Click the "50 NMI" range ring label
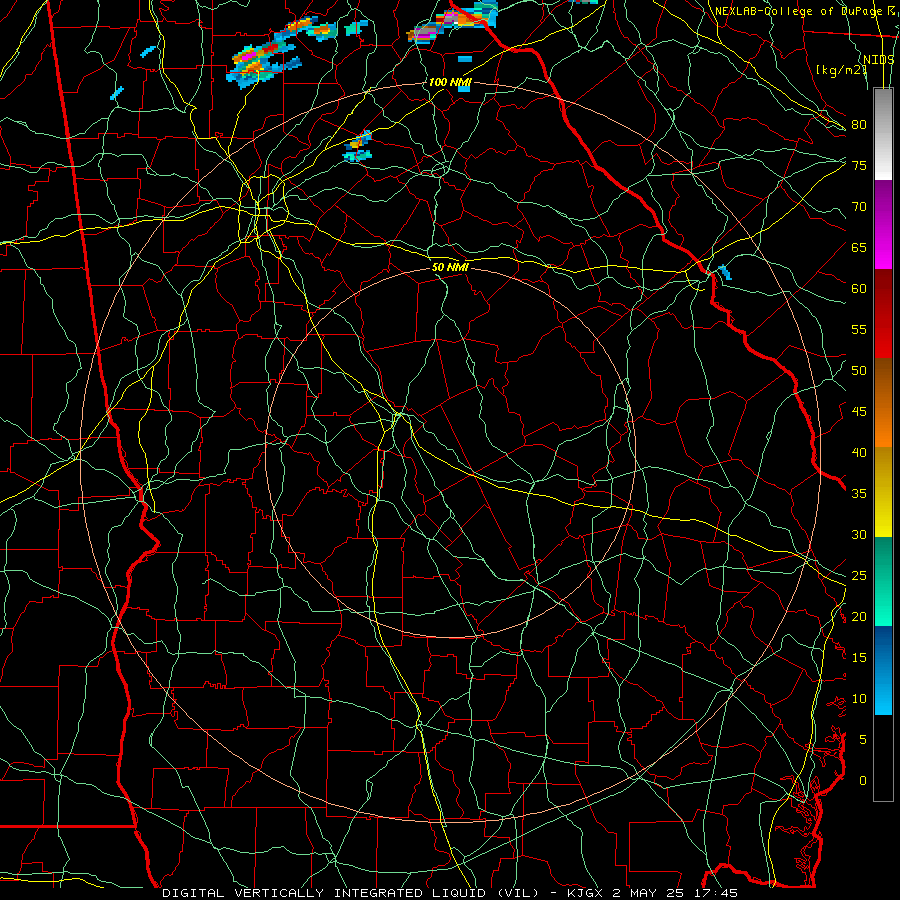This screenshot has height=900, width=900. coord(450,267)
